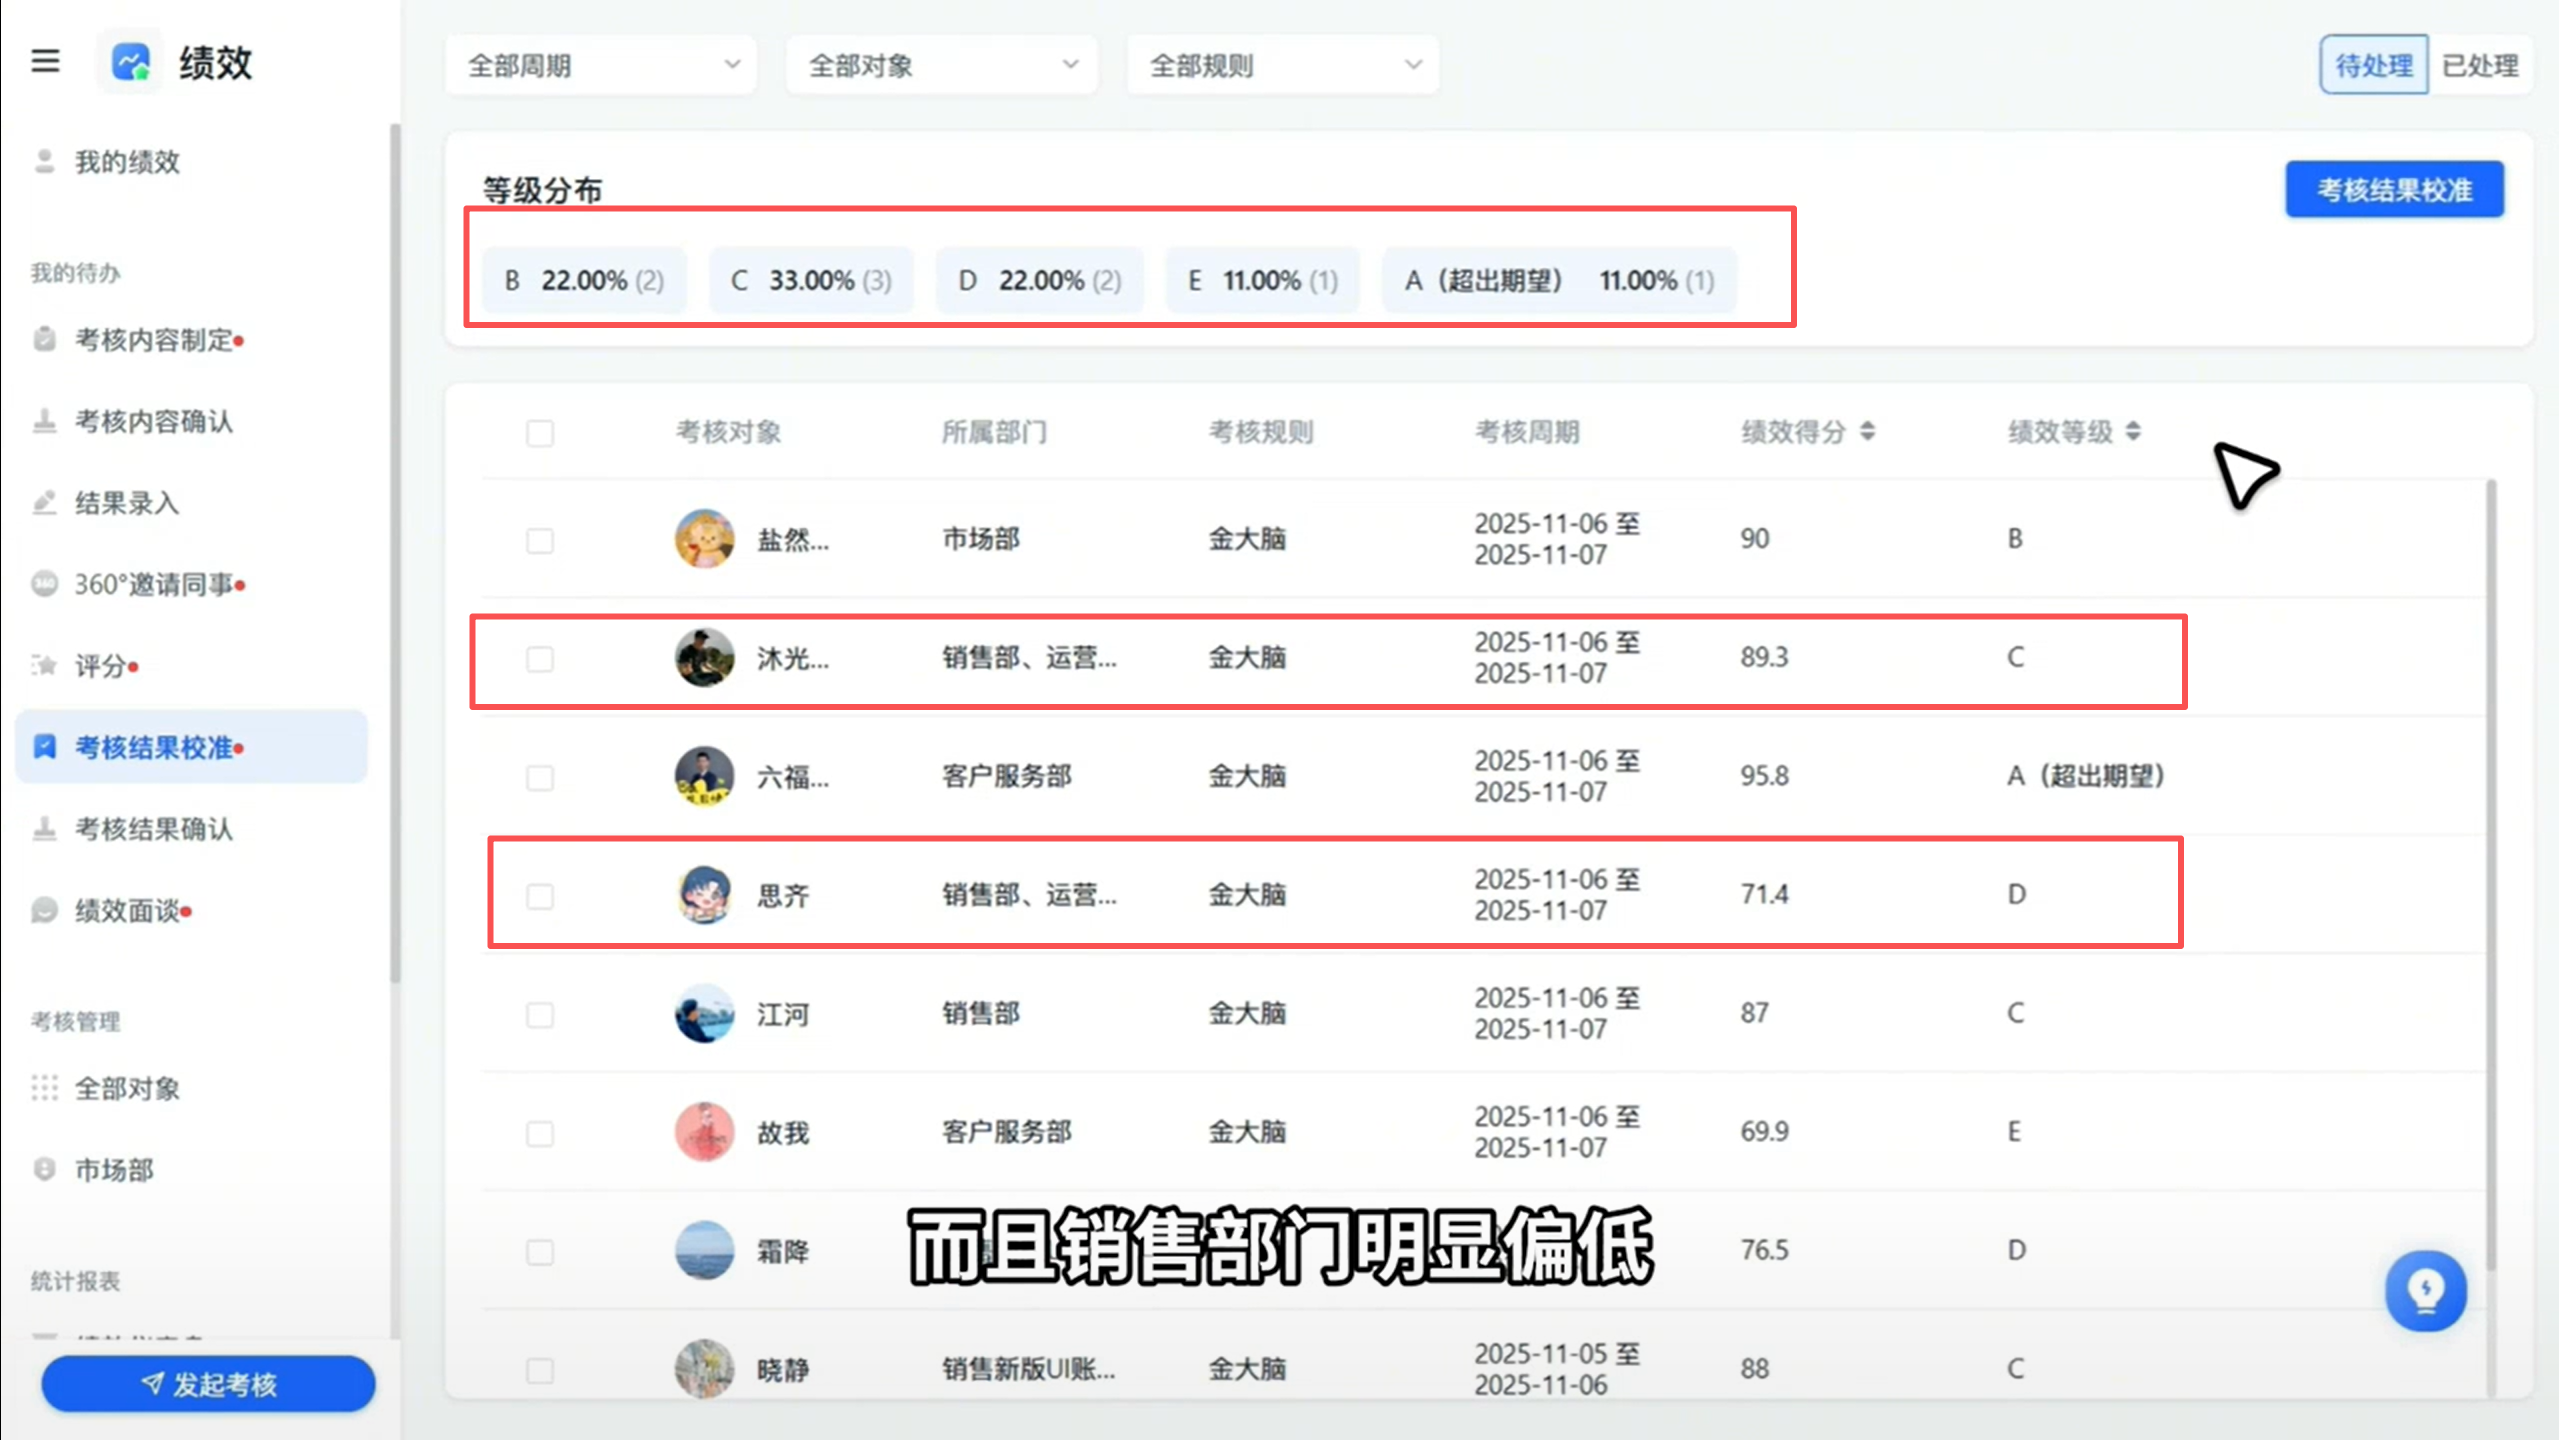Viewport: 2559px width, 1440px height.
Task: Check the 故我 row checkbox
Action: [540, 1133]
